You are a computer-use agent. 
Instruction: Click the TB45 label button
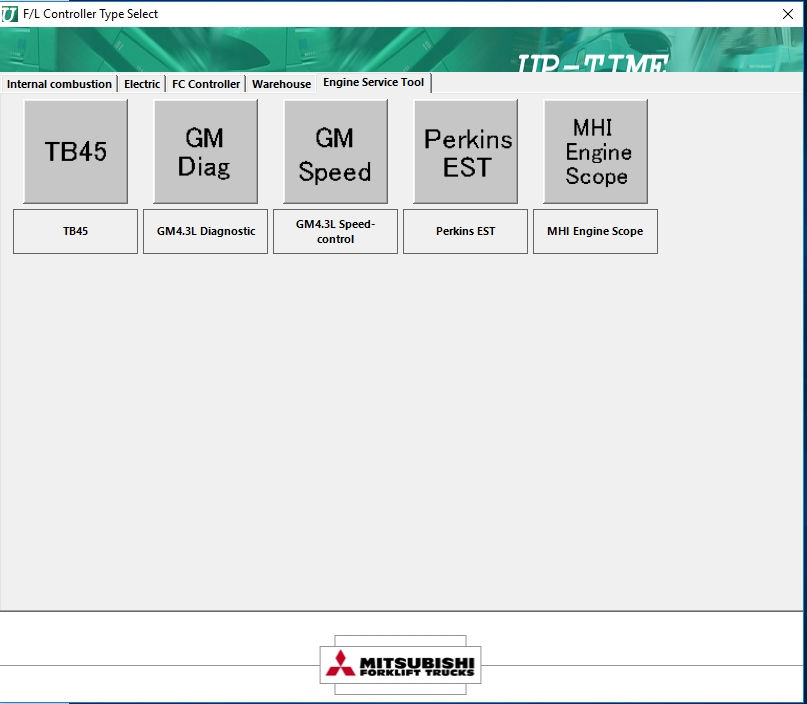coord(75,231)
